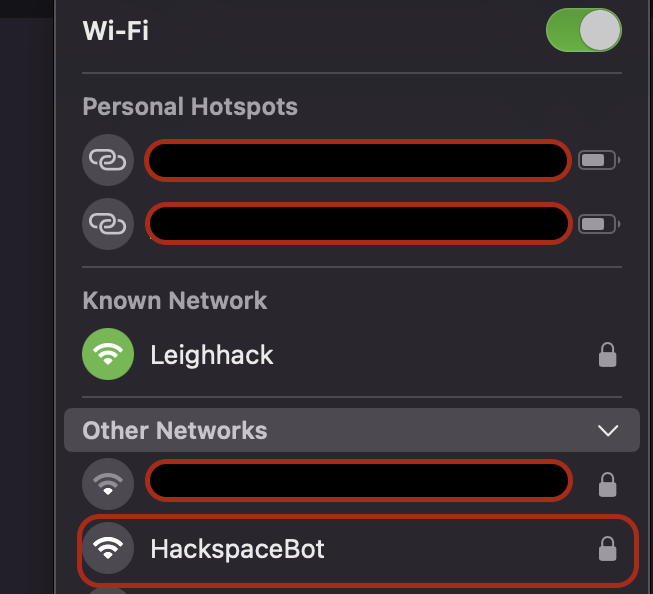Click the Other Networks section header
This screenshot has width=653, height=594.
pyautogui.click(x=175, y=431)
